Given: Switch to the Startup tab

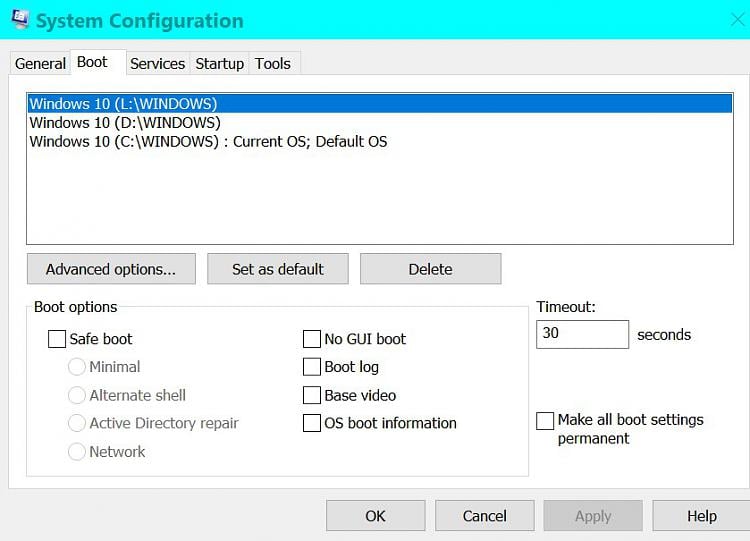Looking at the screenshot, I should pos(219,63).
